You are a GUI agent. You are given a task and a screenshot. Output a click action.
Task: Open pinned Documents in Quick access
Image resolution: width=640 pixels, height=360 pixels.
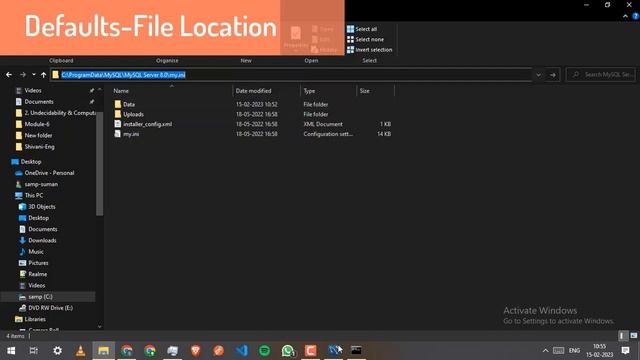coord(39,102)
